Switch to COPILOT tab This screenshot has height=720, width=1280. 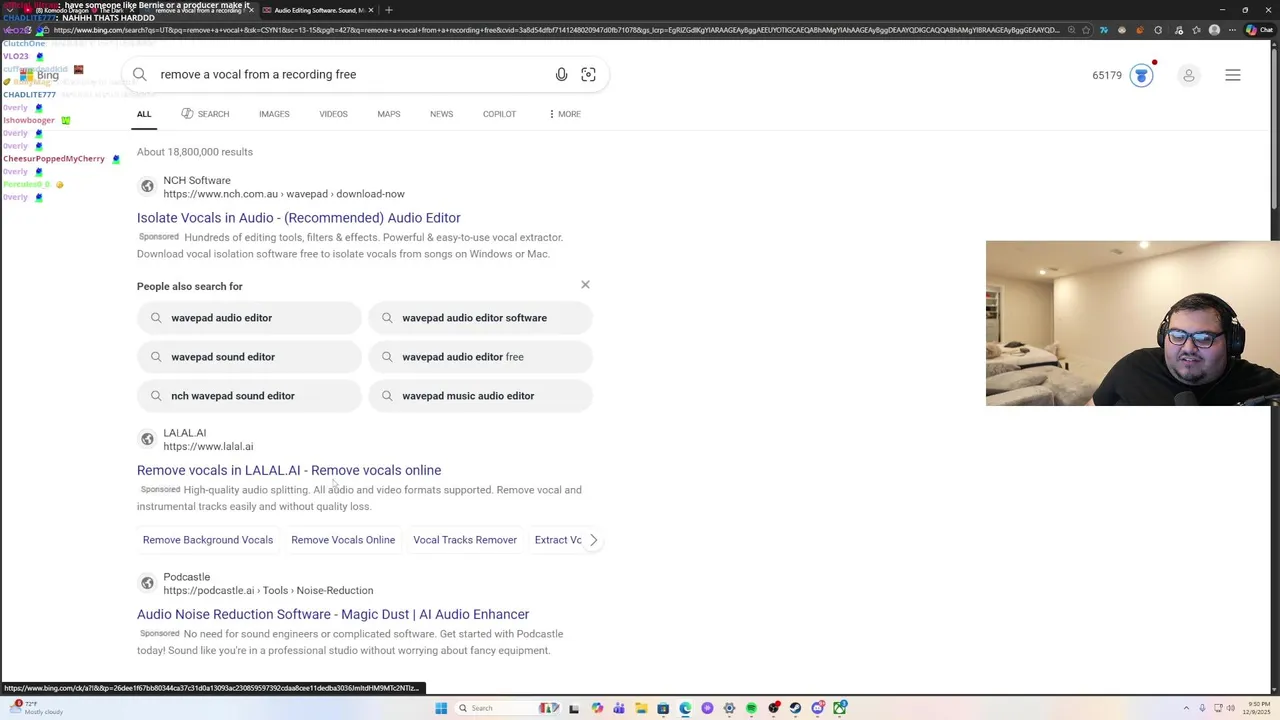point(499,114)
